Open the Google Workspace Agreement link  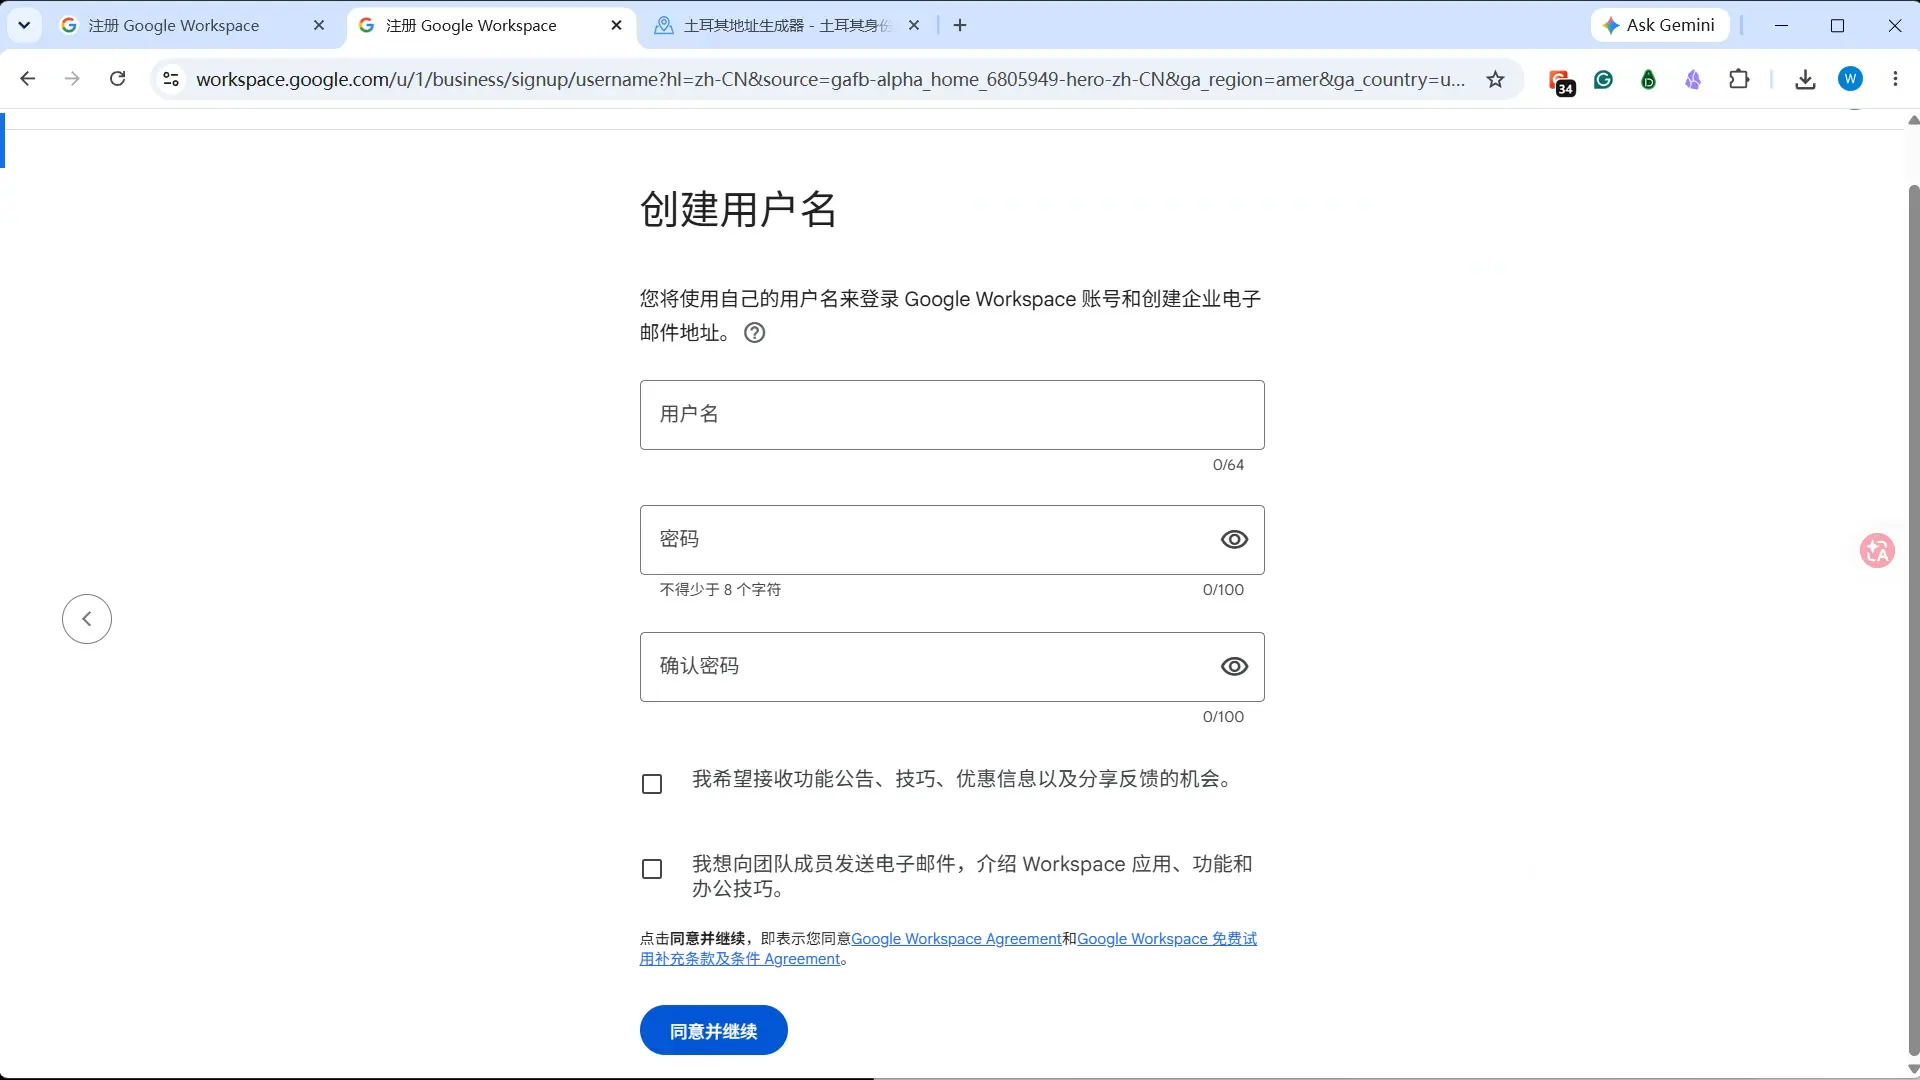click(956, 939)
